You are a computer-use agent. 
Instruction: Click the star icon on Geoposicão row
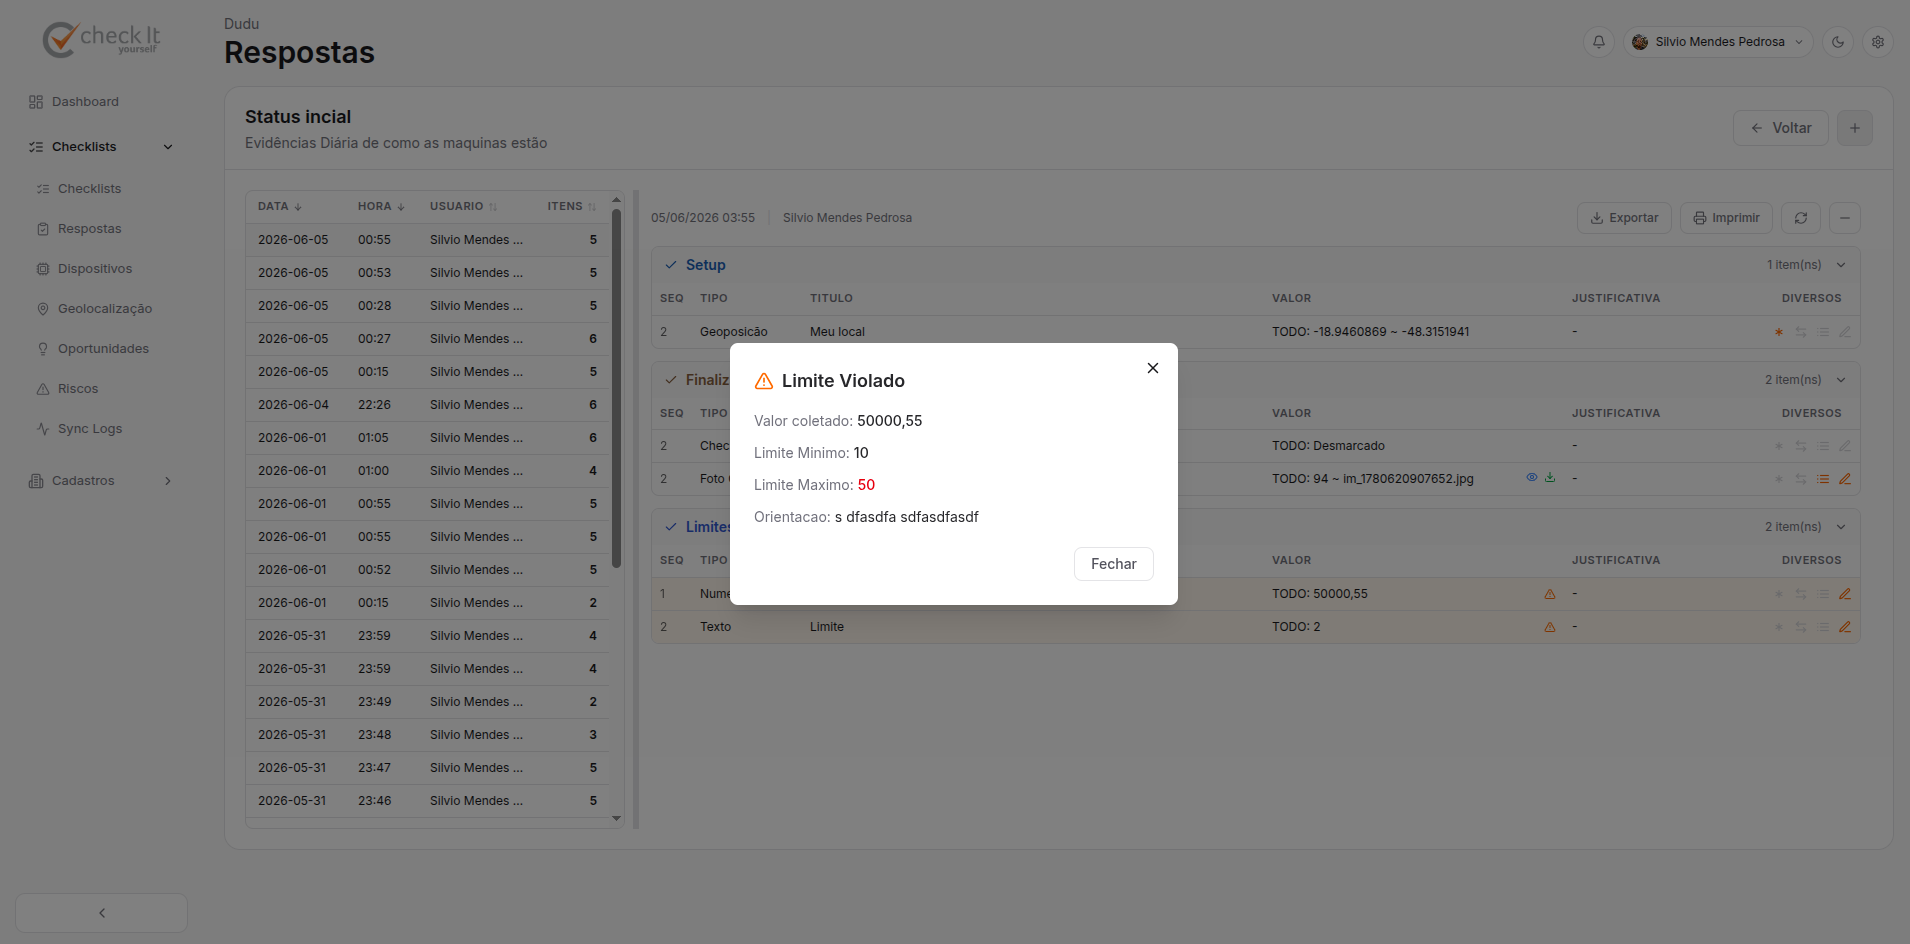click(1779, 332)
